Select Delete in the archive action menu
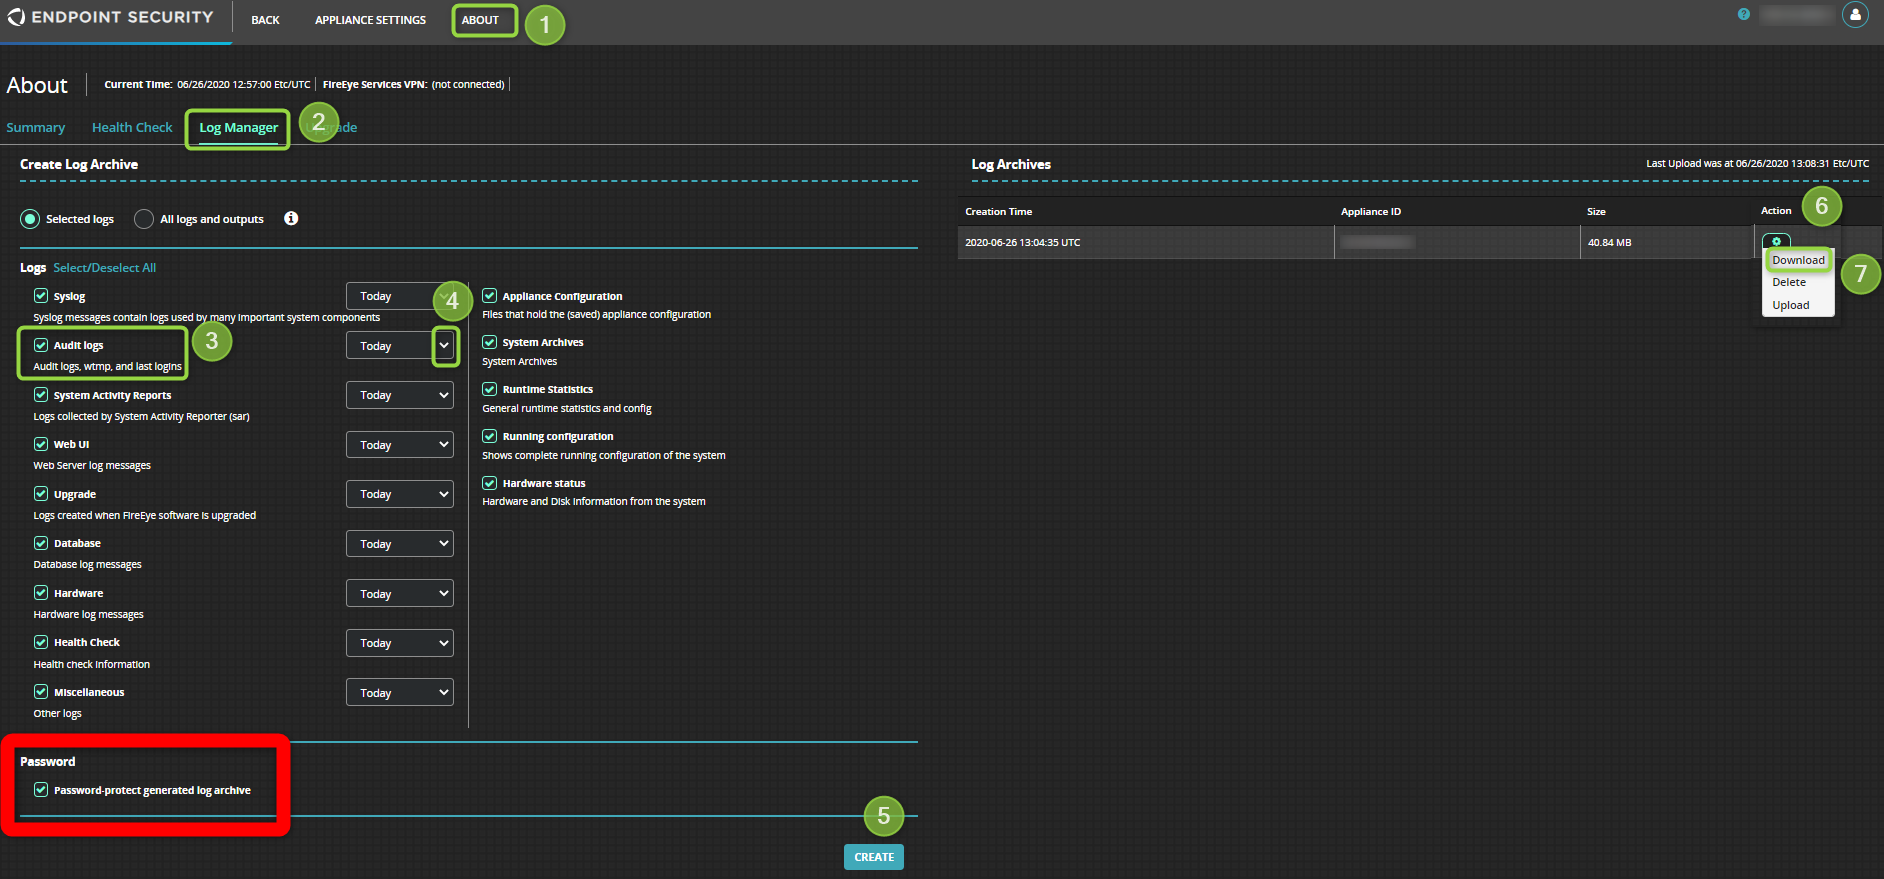The width and height of the screenshot is (1884, 879). [x=1789, y=283]
